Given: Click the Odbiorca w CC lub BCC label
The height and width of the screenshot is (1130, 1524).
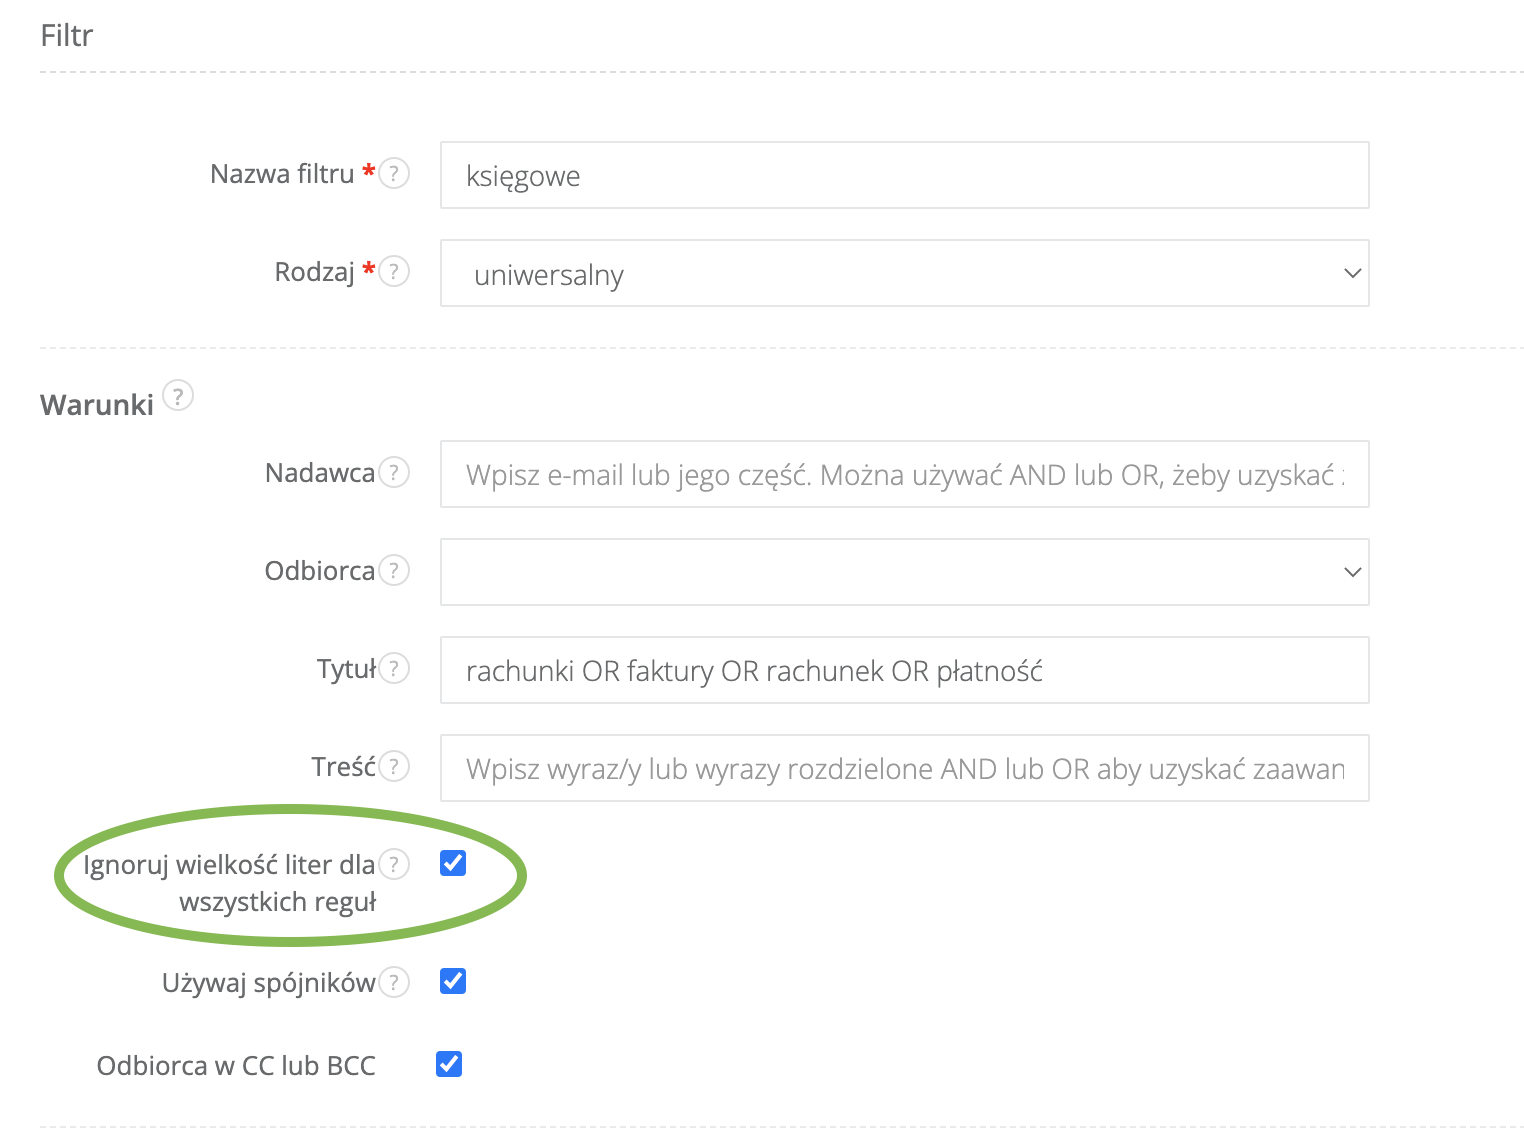Looking at the screenshot, I should (x=236, y=1066).
